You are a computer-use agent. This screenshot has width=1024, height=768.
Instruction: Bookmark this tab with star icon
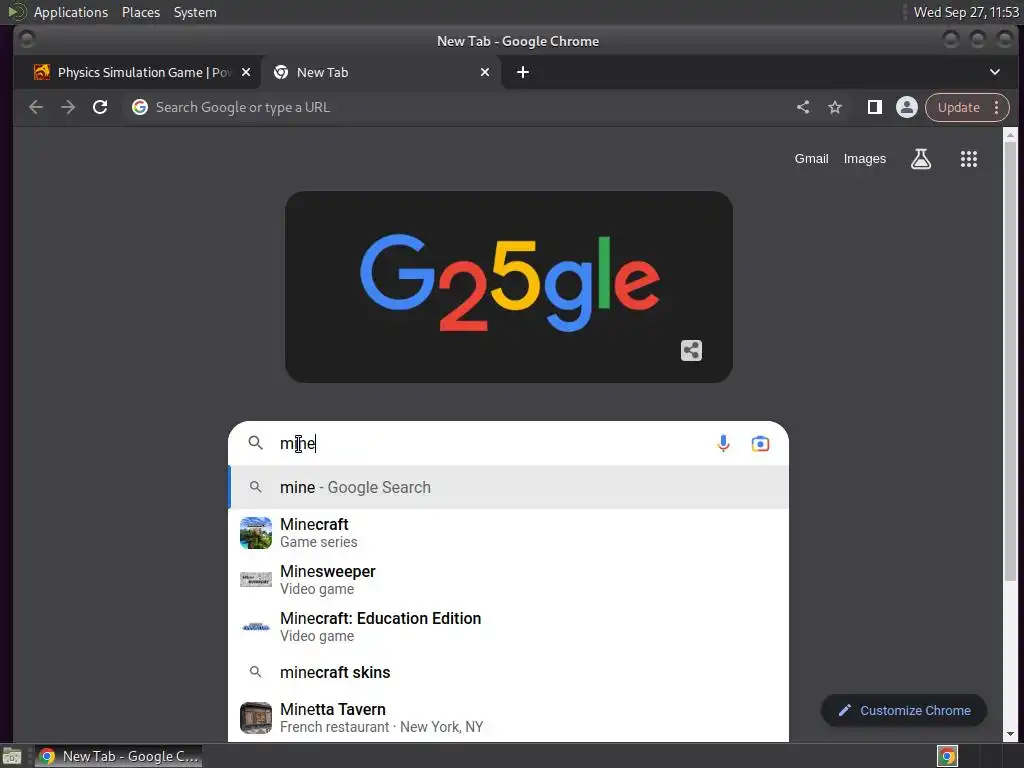tap(835, 107)
